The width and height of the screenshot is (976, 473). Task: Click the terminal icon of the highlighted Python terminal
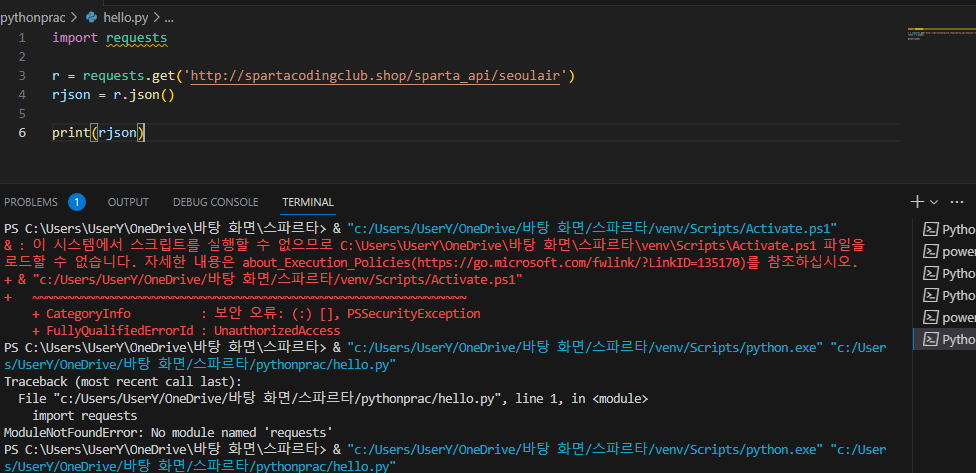[930, 339]
